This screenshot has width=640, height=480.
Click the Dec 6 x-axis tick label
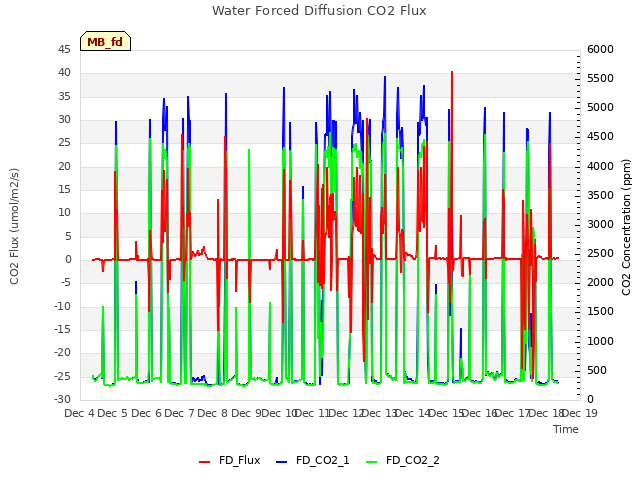pos(147,413)
